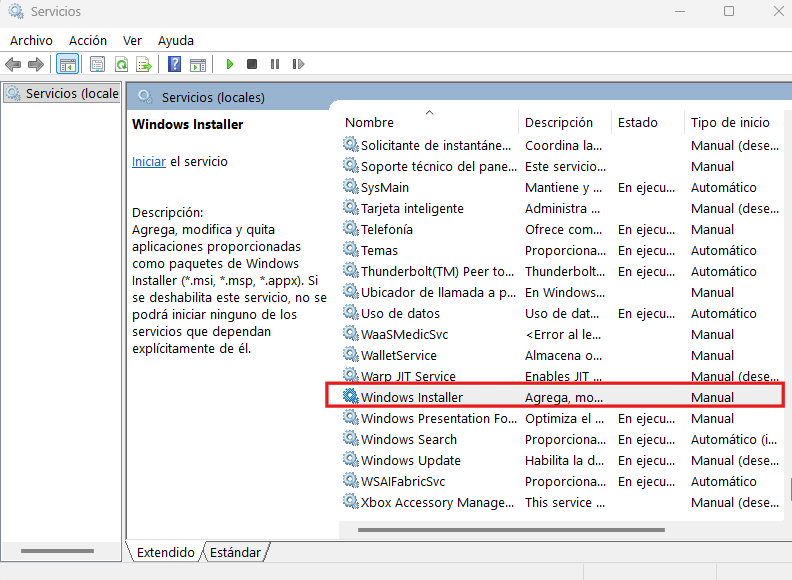Select the Uso de datos service name

[x=400, y=314]
